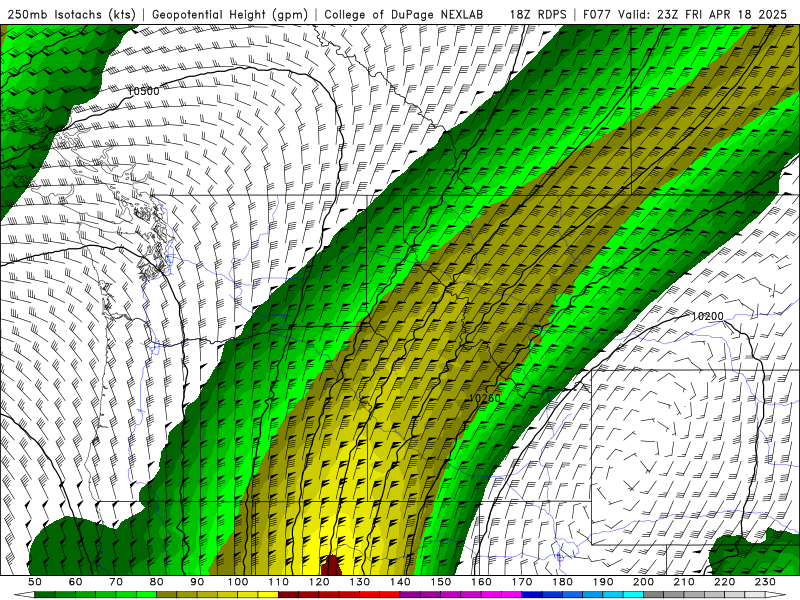Click the '140' legend value
Image resolution: width=800 pixels, height=600 pixels.
(x=400, y=582)
